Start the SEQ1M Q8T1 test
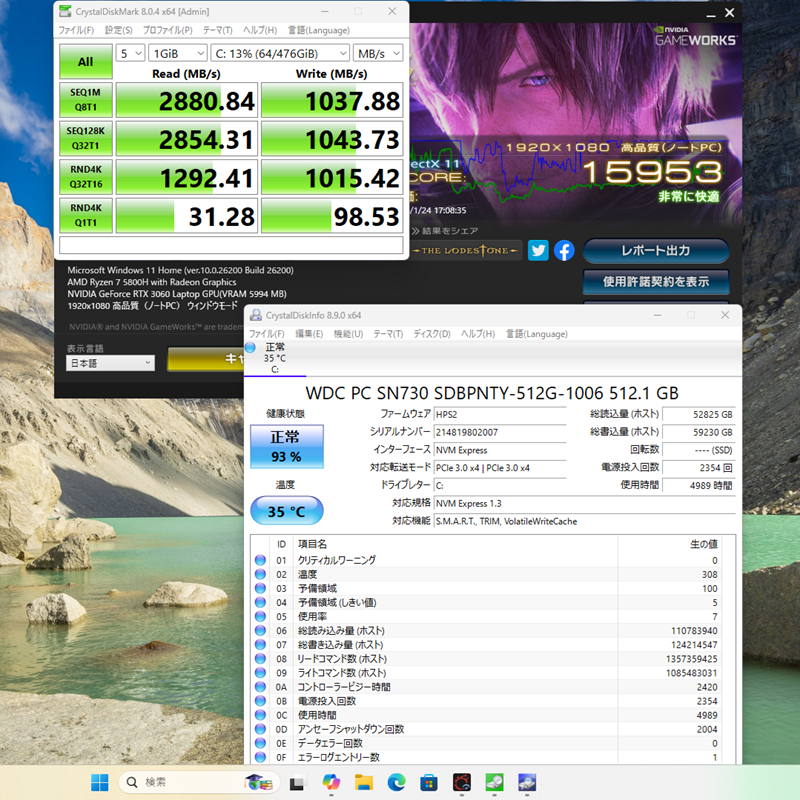Viewport: 800px width, 800px height. point(86,100)
